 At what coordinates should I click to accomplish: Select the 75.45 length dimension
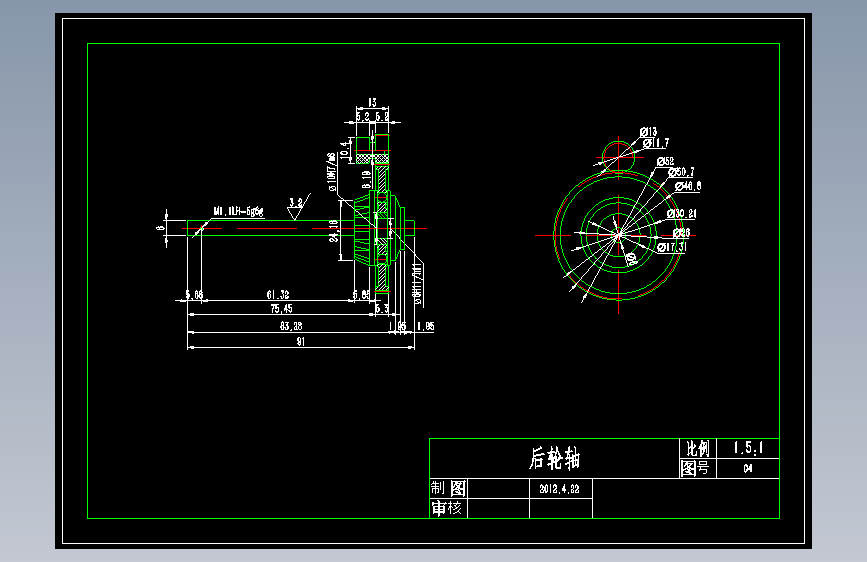click(x=281, y=308)
